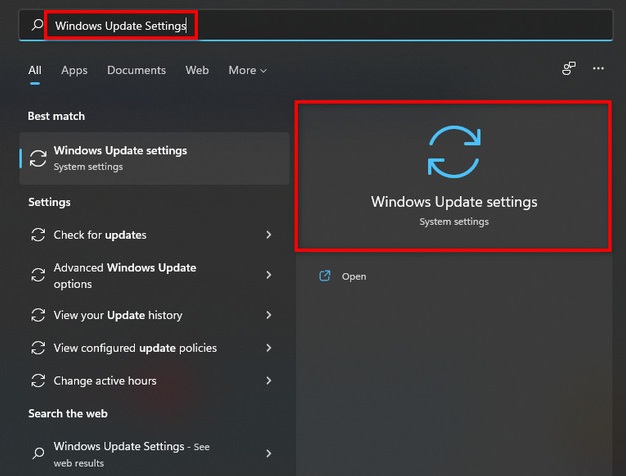Expand the More dropdown filter
This screenshot has height=476, width=626.
click(x=248, y=70)
